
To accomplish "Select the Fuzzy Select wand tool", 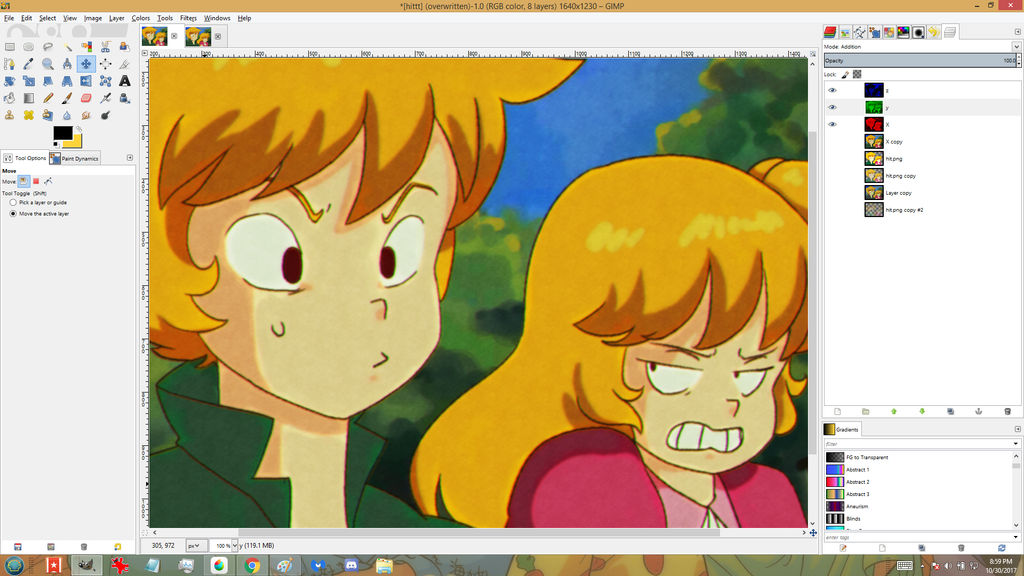I will tap(67, 47).
